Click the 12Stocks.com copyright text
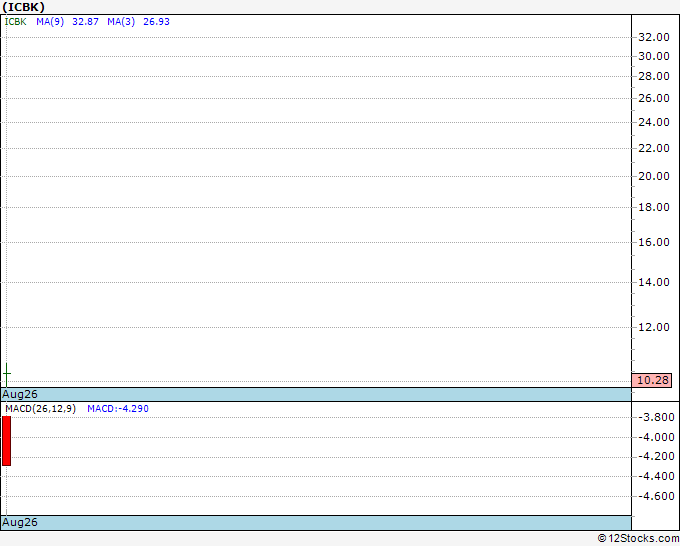 coord(638,539)
